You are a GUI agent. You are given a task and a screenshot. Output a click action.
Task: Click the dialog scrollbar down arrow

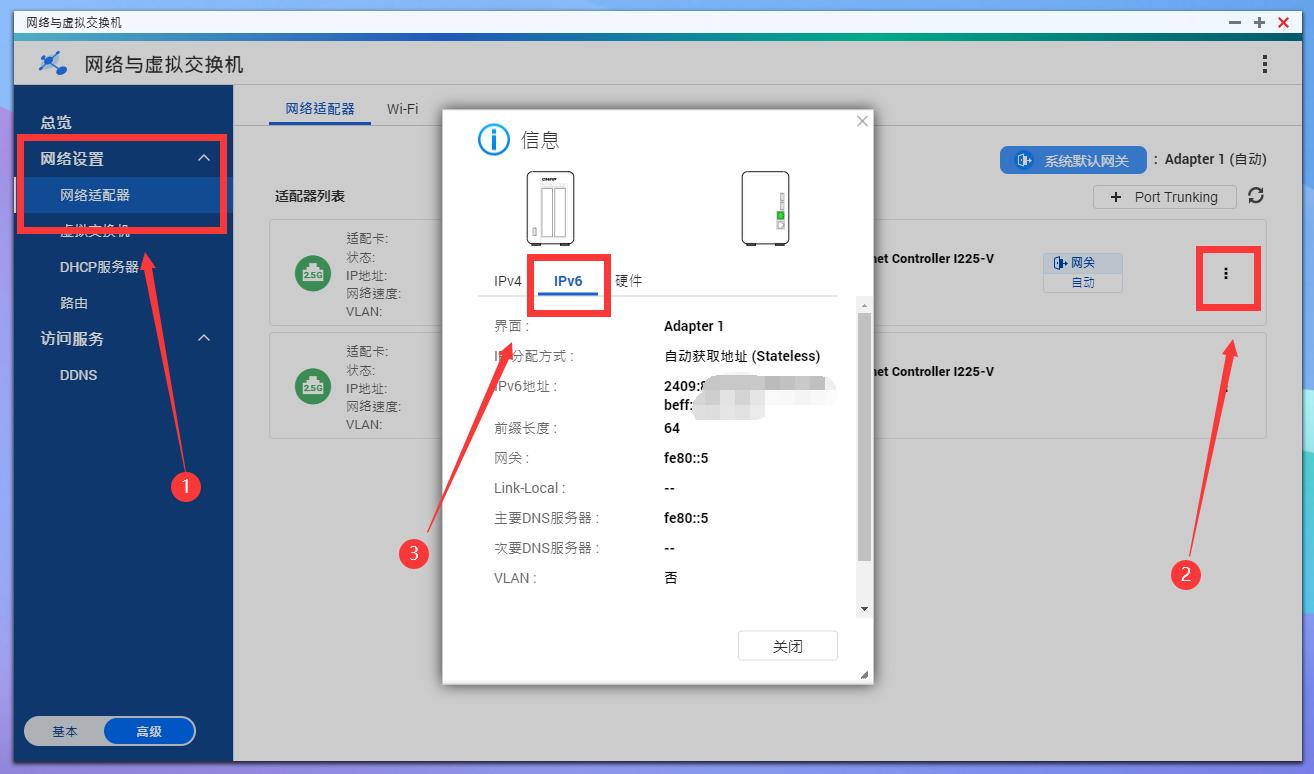pos(862,608)
